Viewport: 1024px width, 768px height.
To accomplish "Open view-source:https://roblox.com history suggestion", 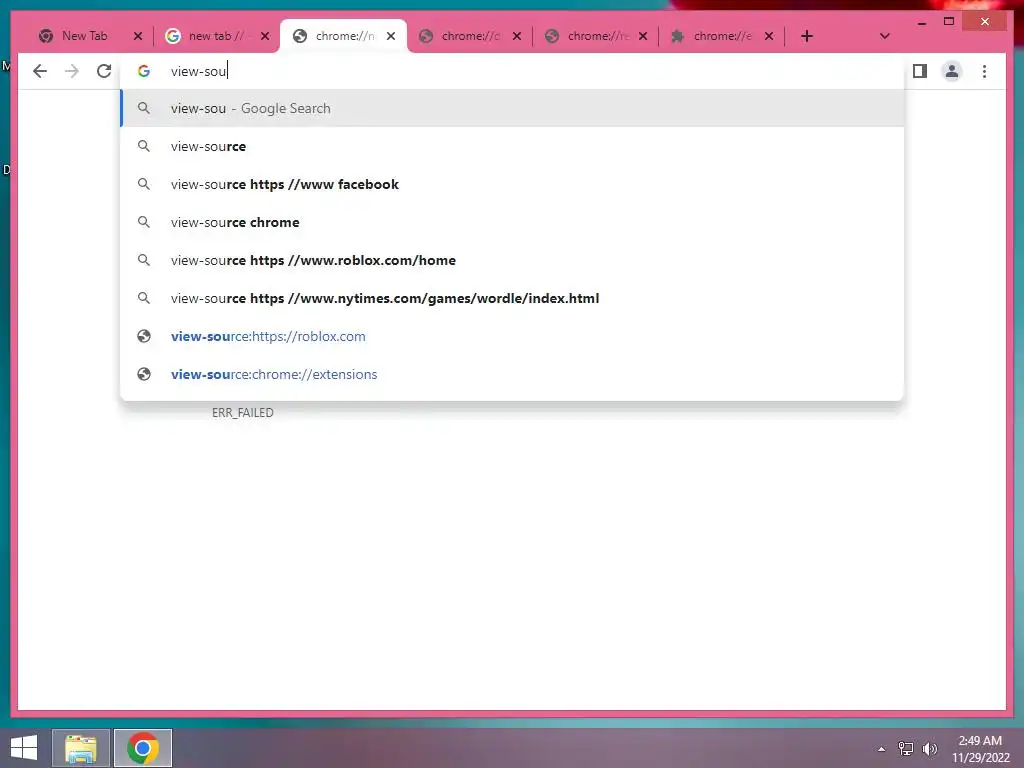I will click(512, 336).
